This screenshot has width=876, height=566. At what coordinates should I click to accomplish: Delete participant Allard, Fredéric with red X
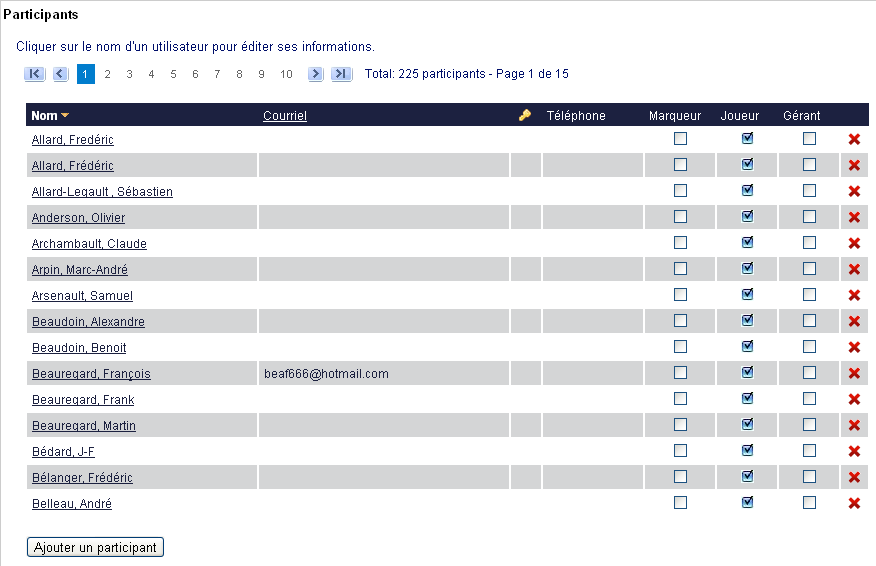854,139
